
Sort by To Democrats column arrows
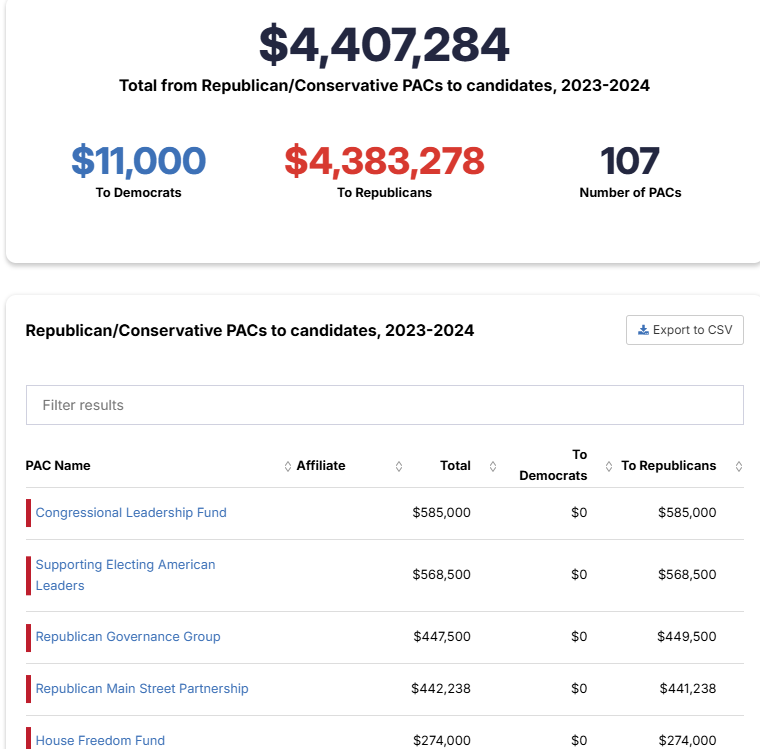[609, 466]
